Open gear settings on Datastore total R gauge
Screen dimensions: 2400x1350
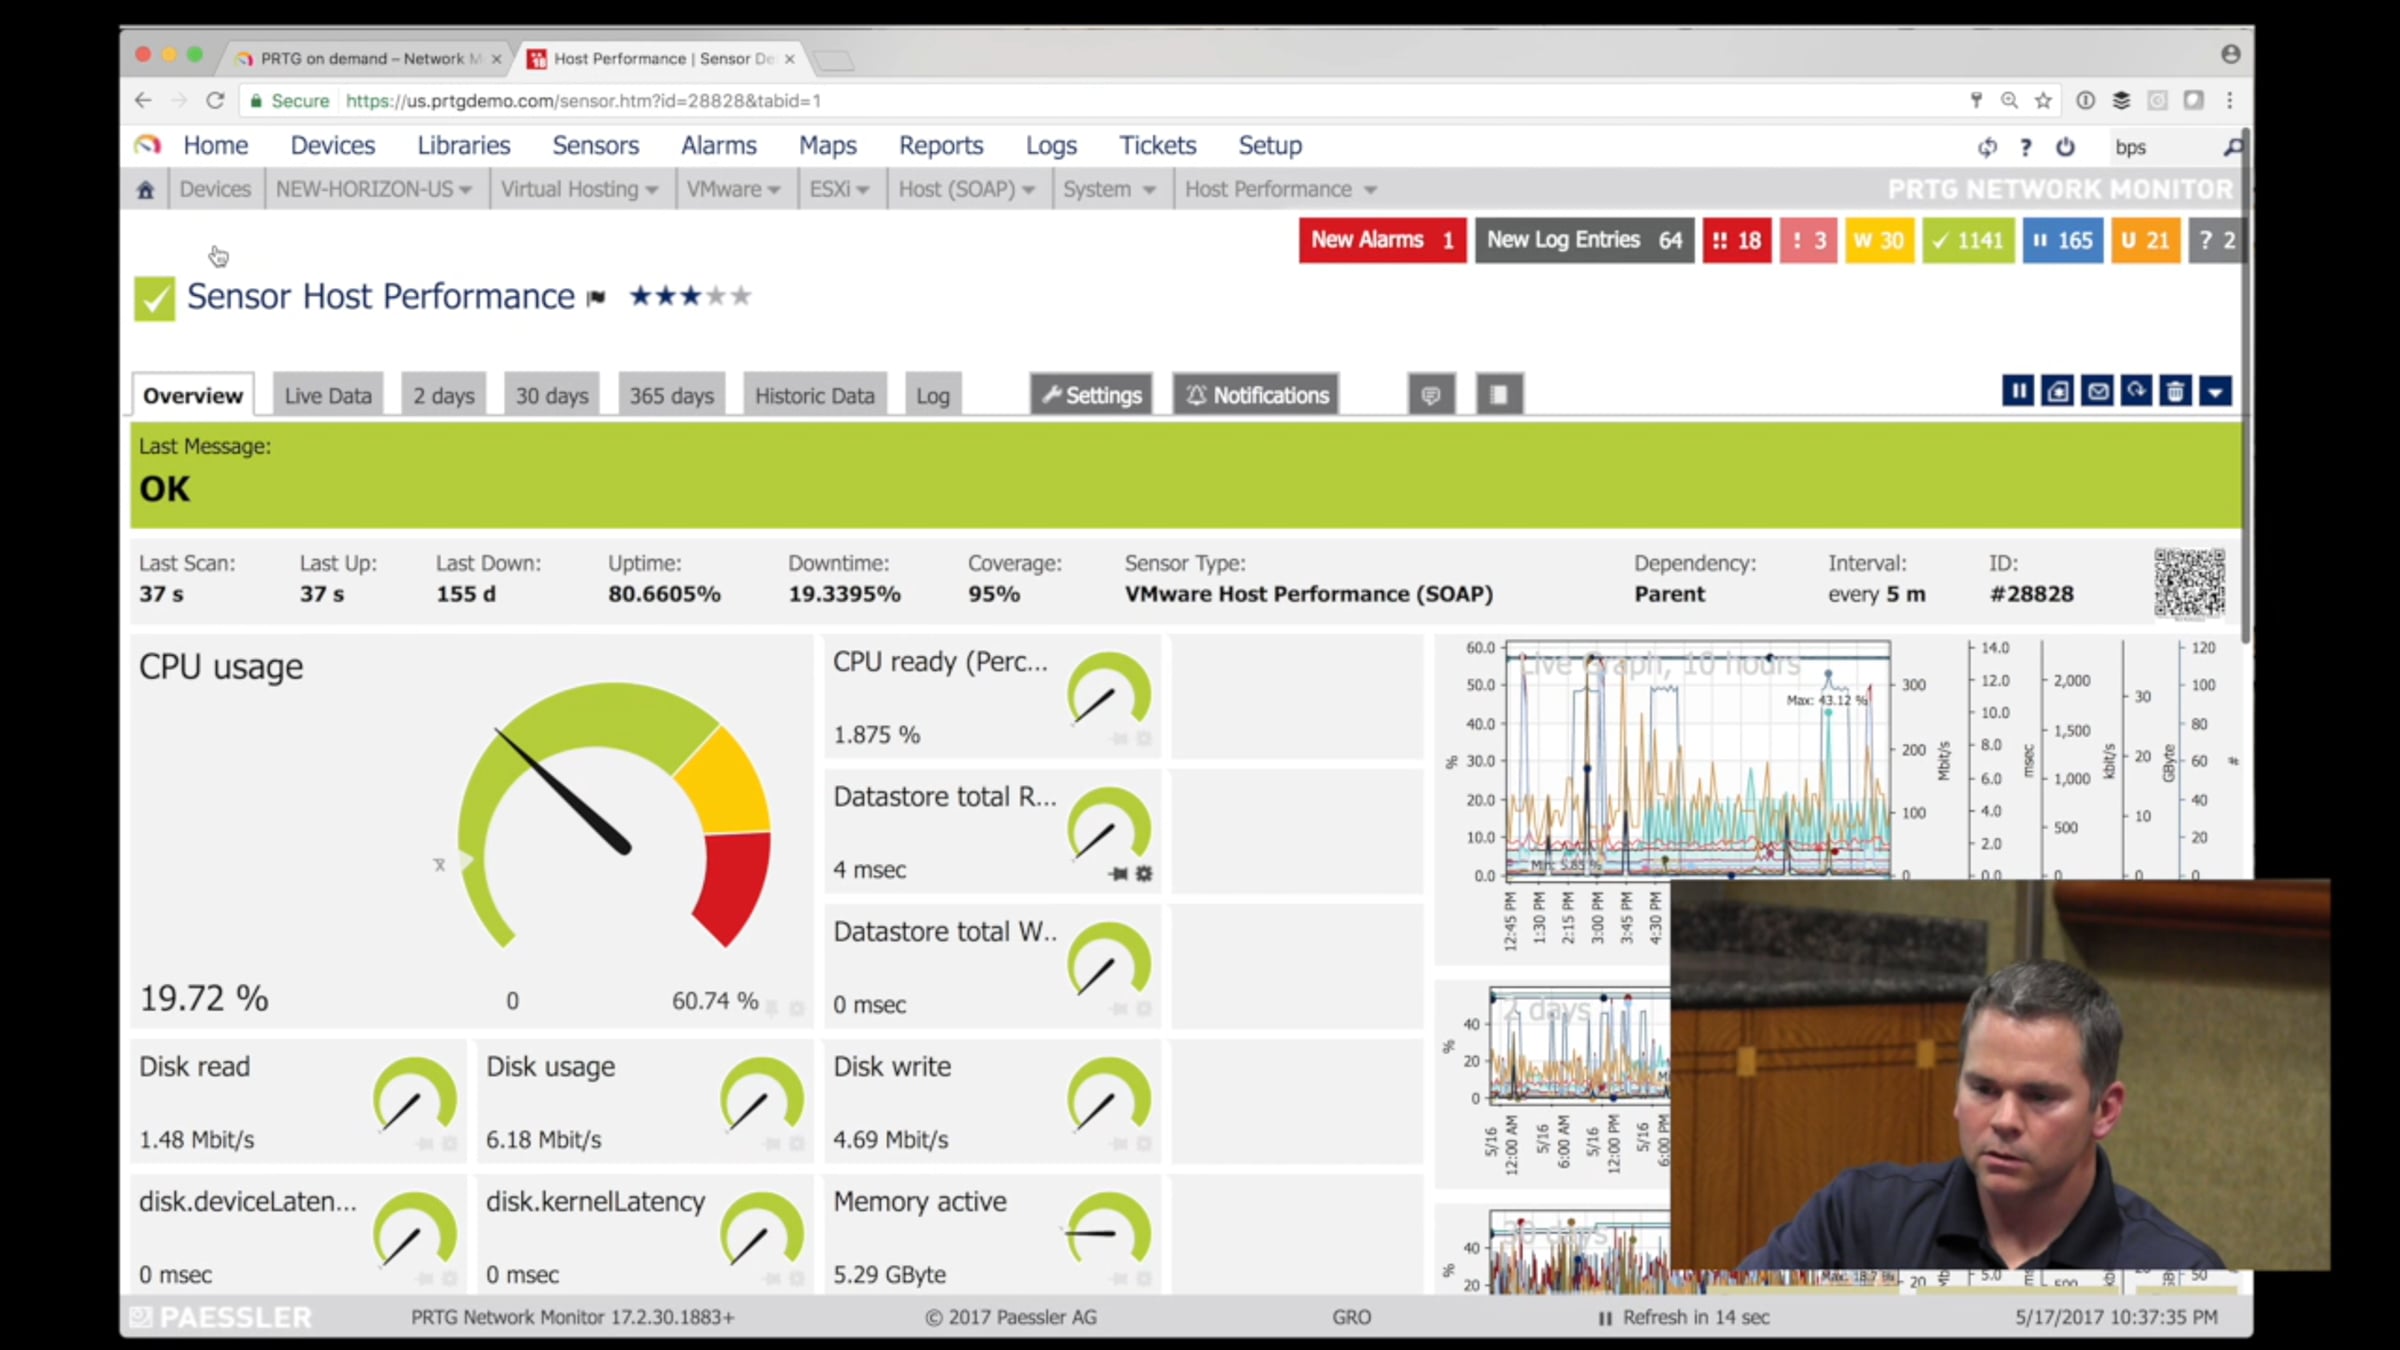pos(1144,873)
